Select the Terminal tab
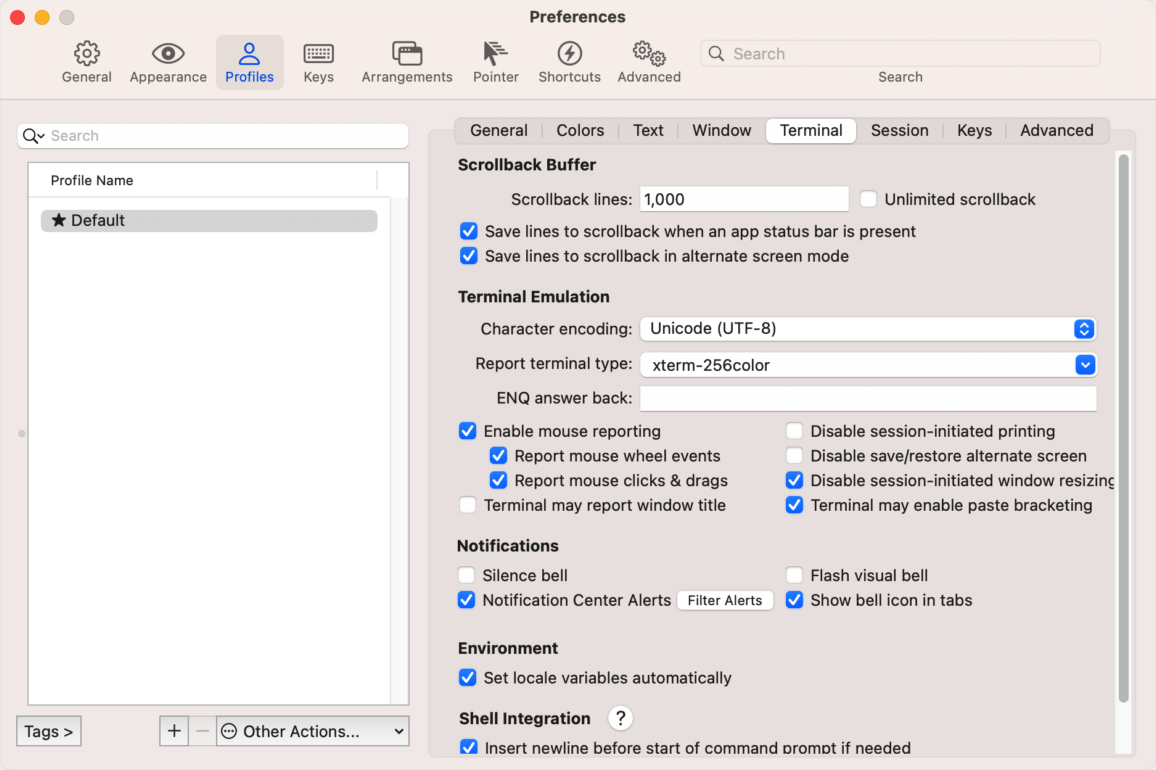Image resolution: width=1156 pixels, height=770 pixels. [x=811, y=131]
